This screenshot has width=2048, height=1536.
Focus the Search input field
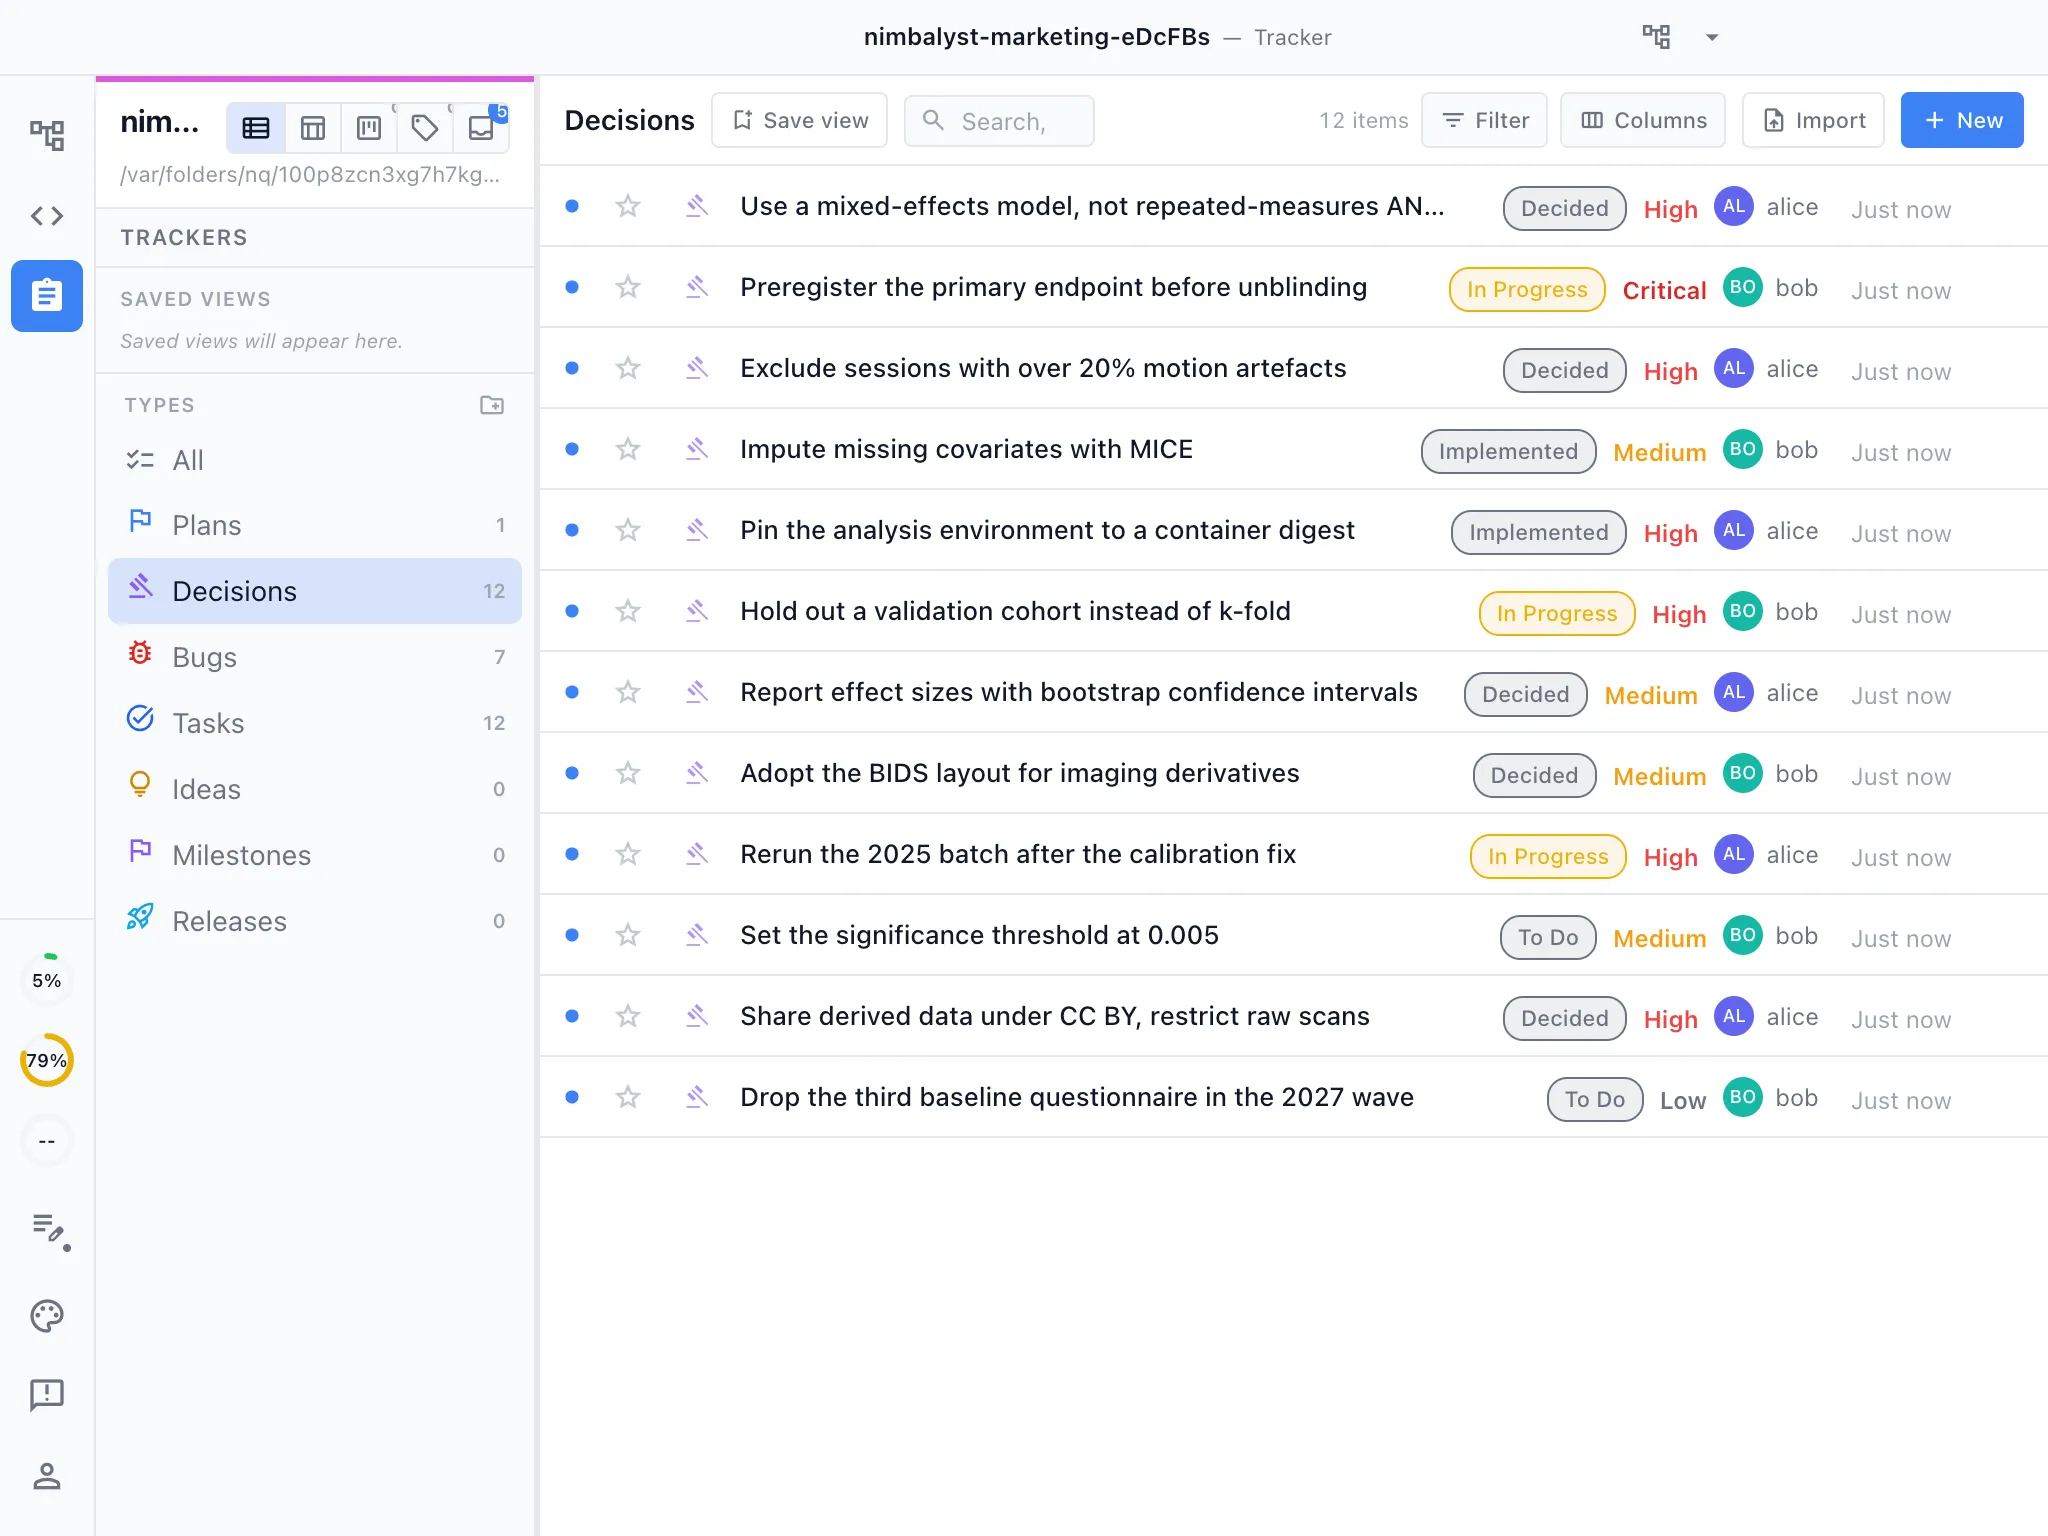tap(999, 121)
